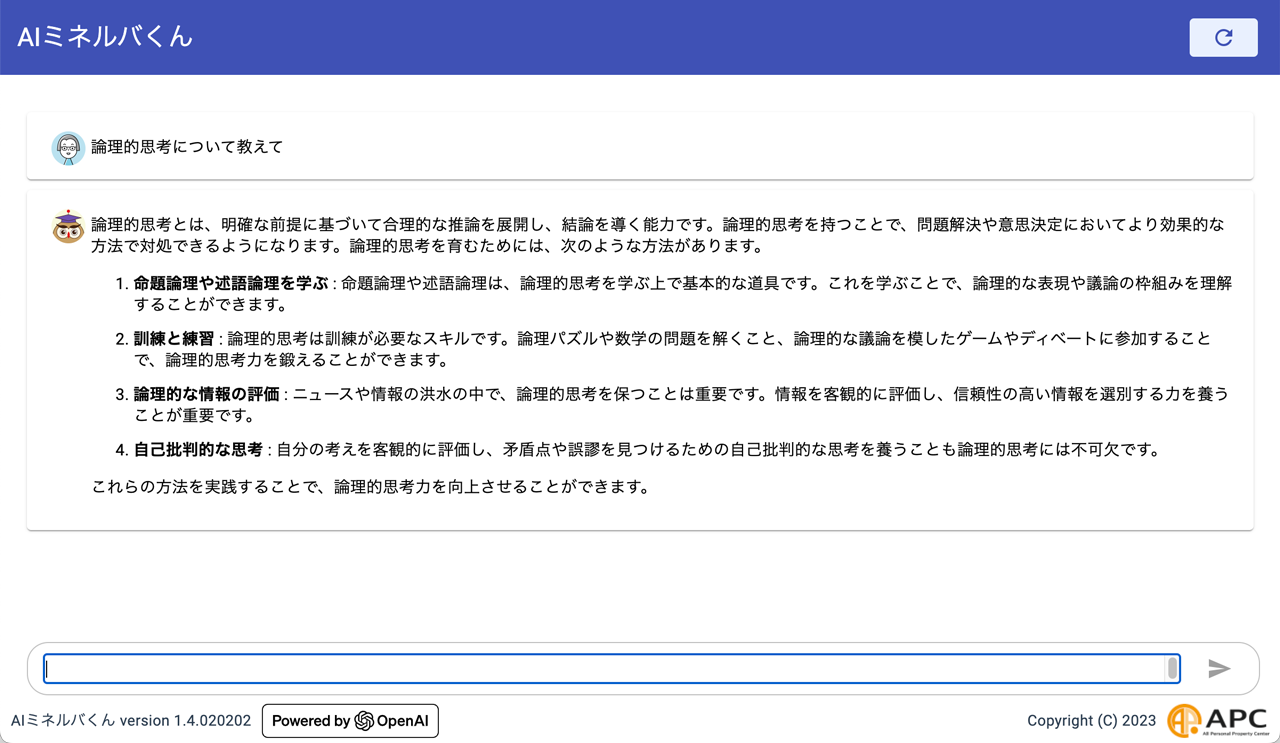Click the bold heading 論理的な情報の評価

[206, 394]
